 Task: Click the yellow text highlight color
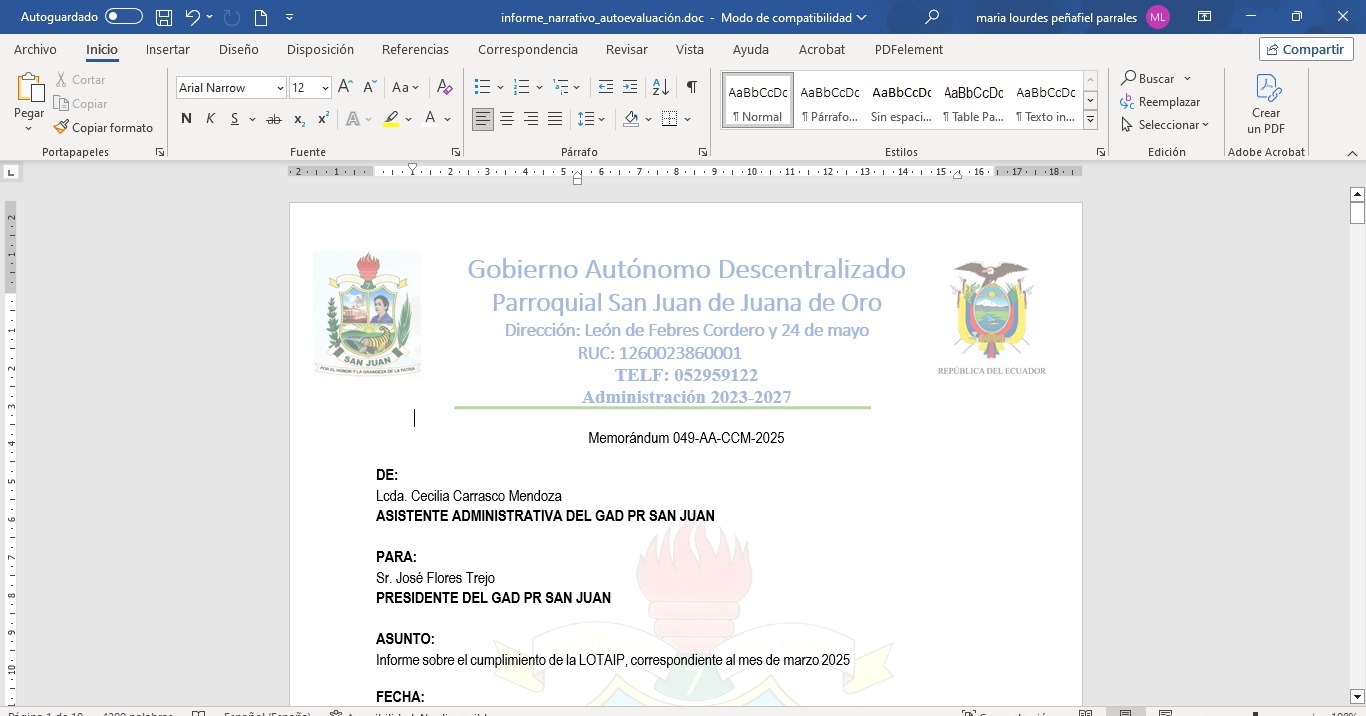point(391,119)
